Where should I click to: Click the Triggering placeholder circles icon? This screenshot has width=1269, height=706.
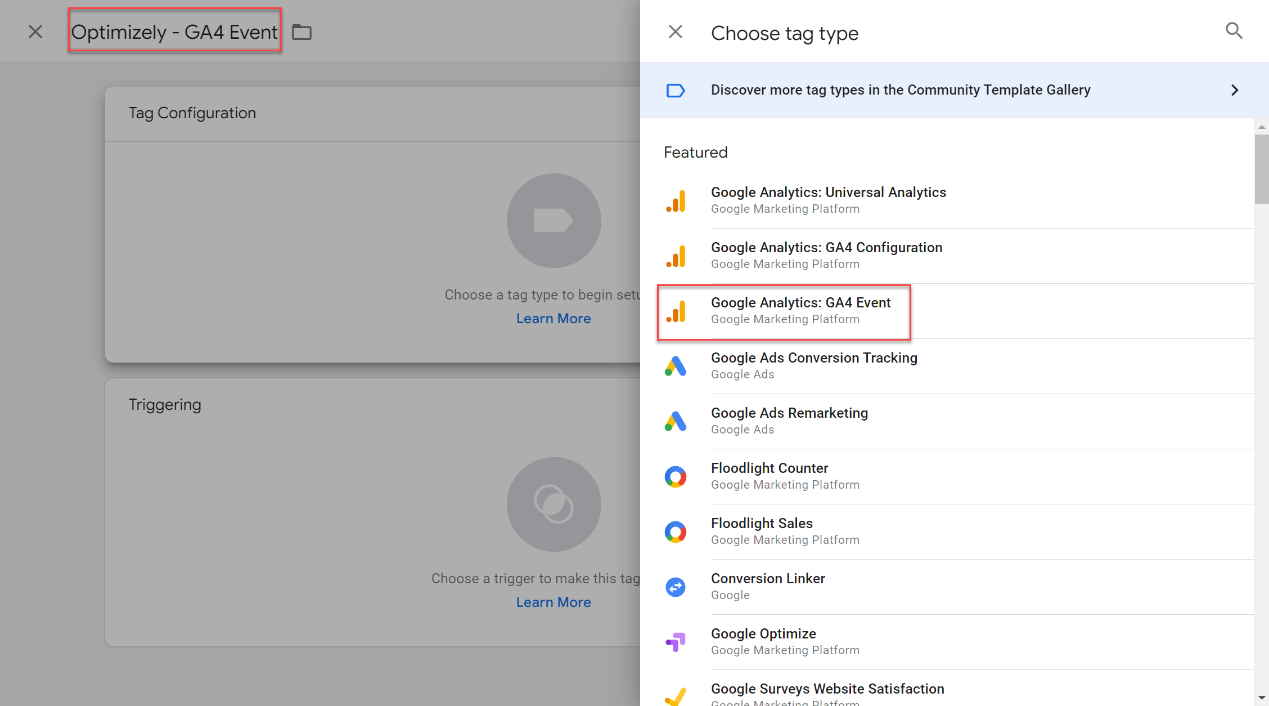pyautogui.click(x=553, y=504)
